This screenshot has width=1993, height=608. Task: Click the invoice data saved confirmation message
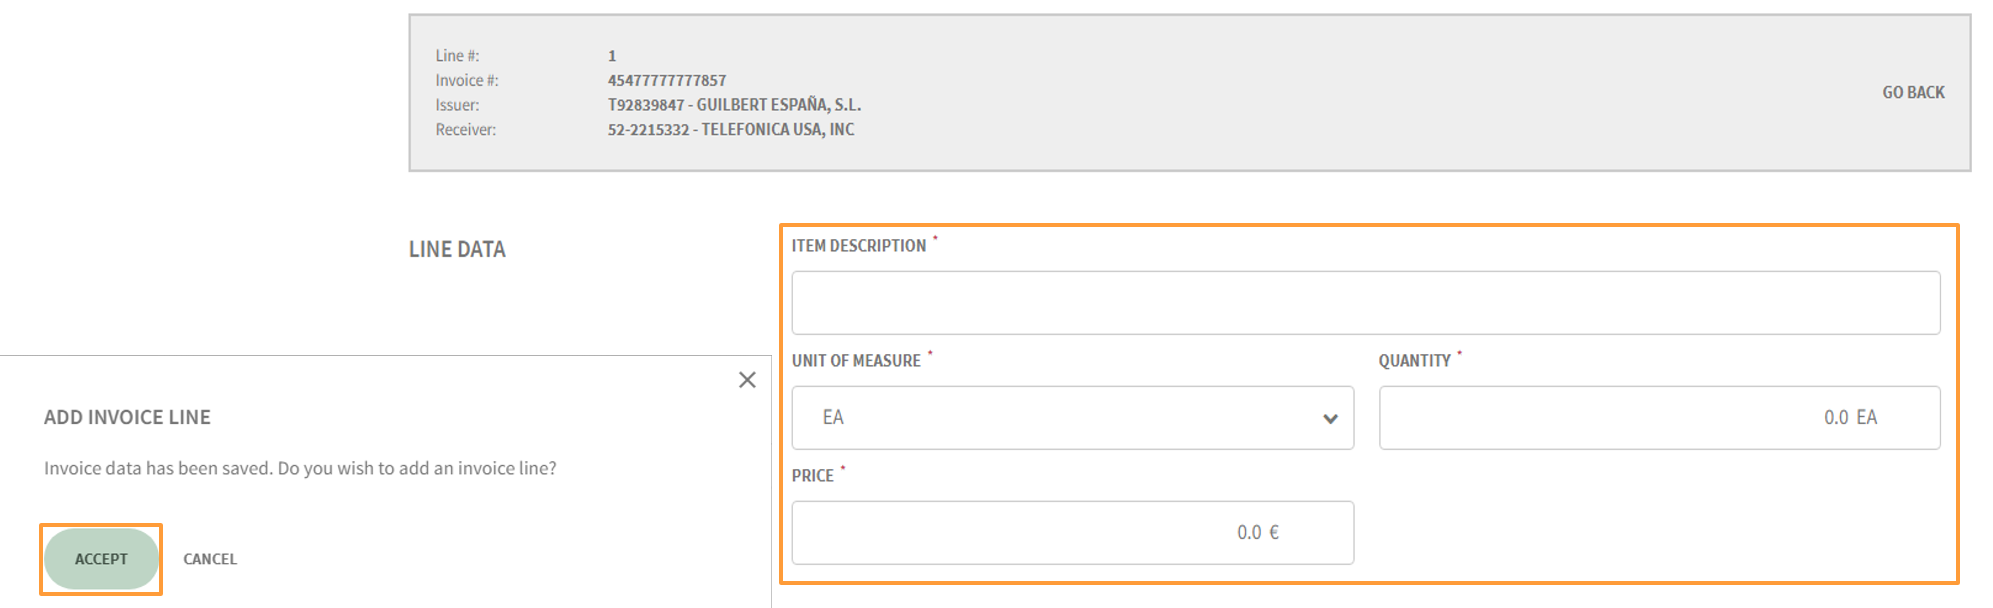(x=302, y=467)
